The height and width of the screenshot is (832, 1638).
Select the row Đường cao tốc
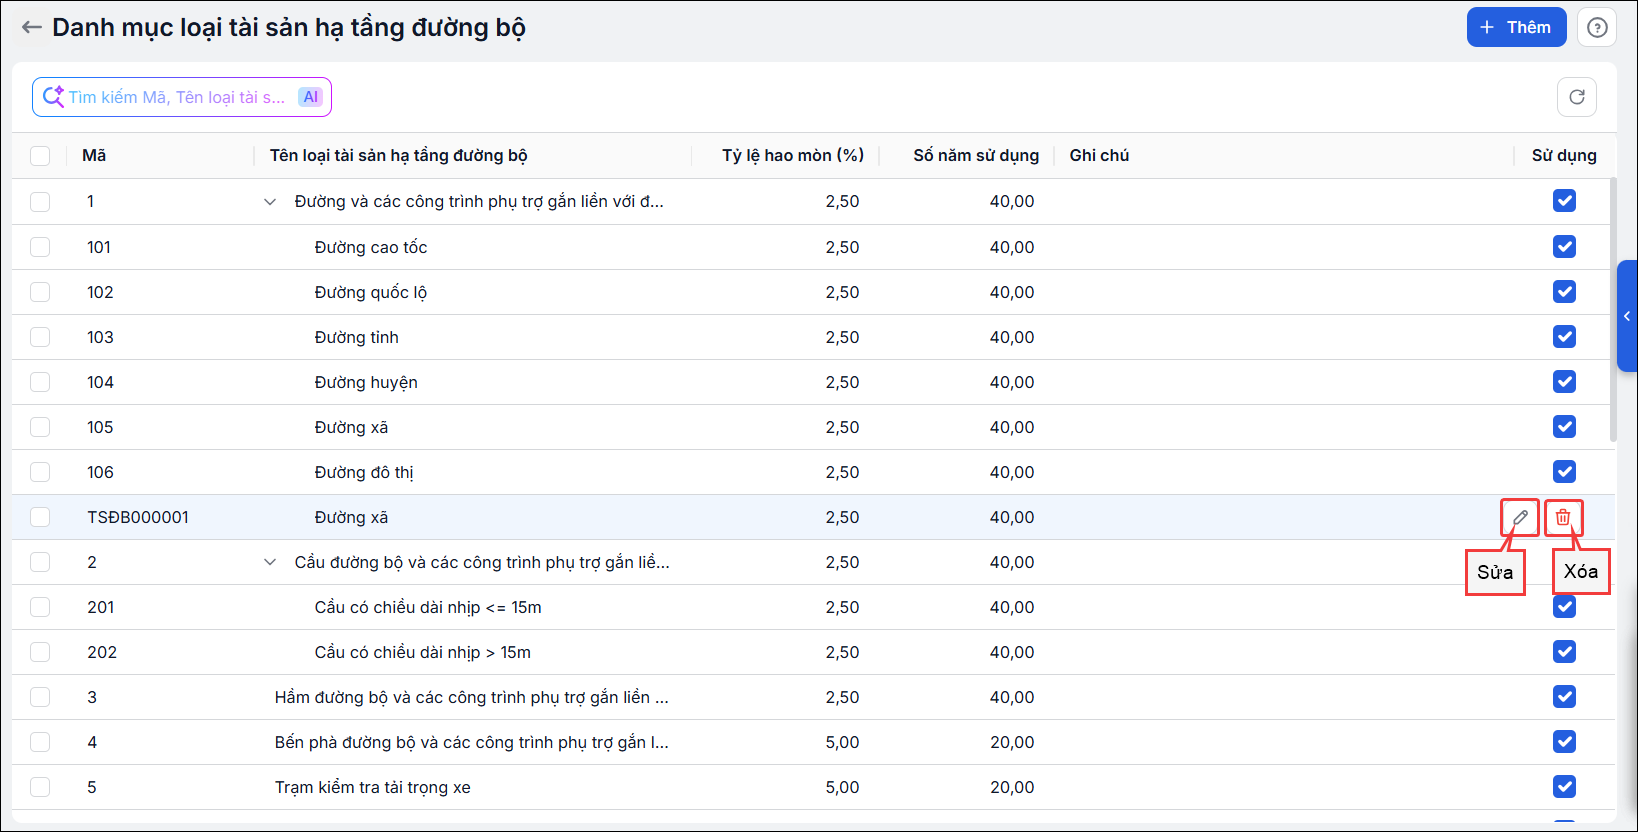814,247
